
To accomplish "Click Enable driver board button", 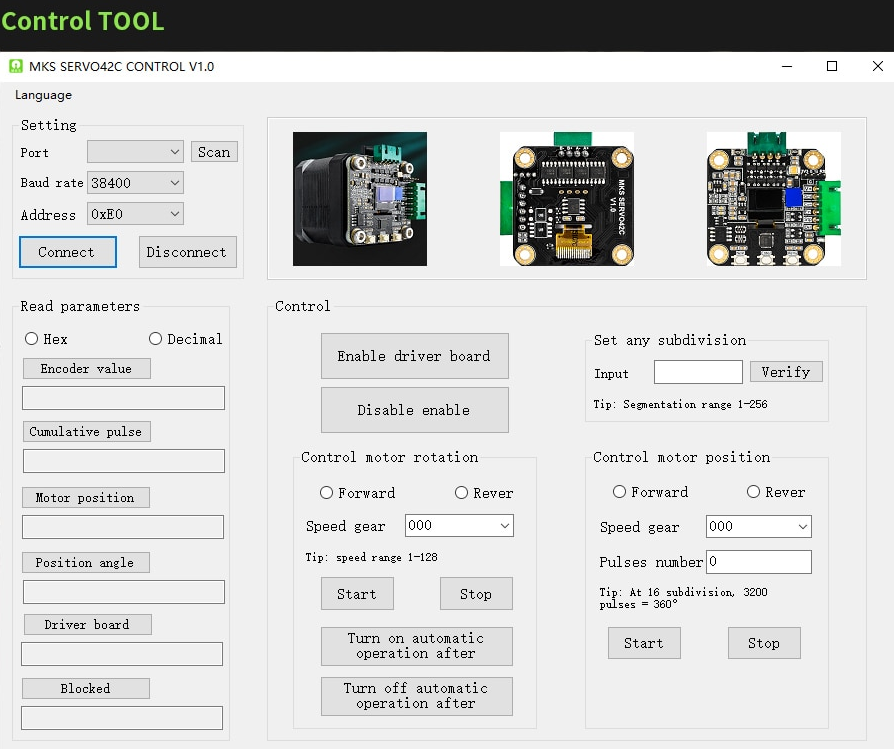I will point(414,356).
